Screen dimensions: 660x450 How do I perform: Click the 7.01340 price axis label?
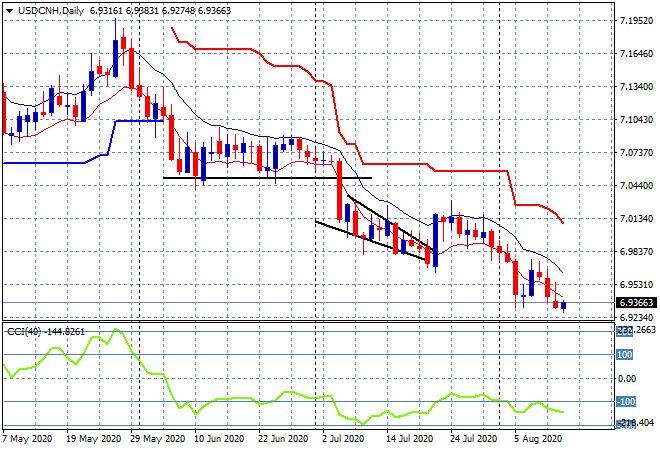[x=636, y=218]
